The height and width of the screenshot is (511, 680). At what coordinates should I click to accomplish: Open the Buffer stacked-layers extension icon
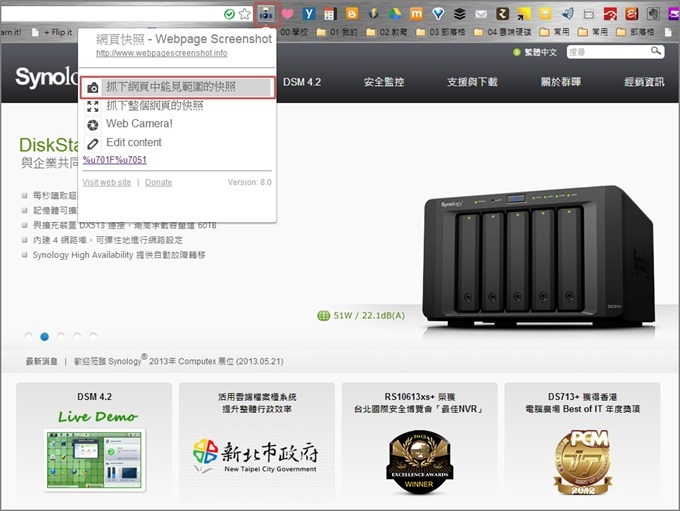(459, 14)
